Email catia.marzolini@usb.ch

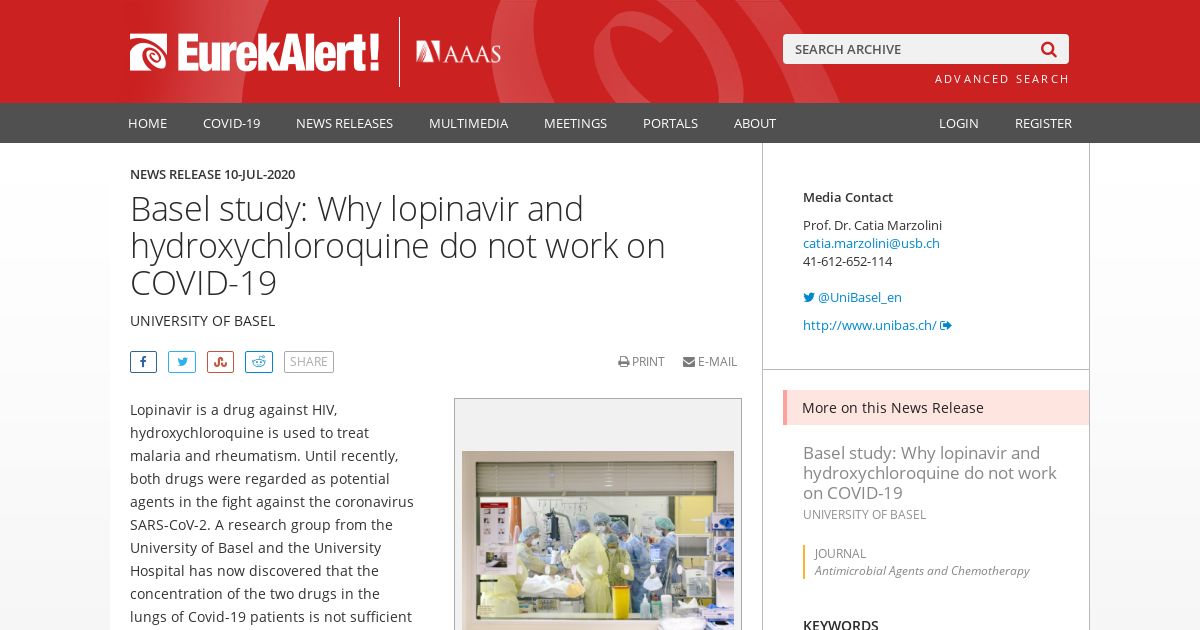click(x=871, y=243)
